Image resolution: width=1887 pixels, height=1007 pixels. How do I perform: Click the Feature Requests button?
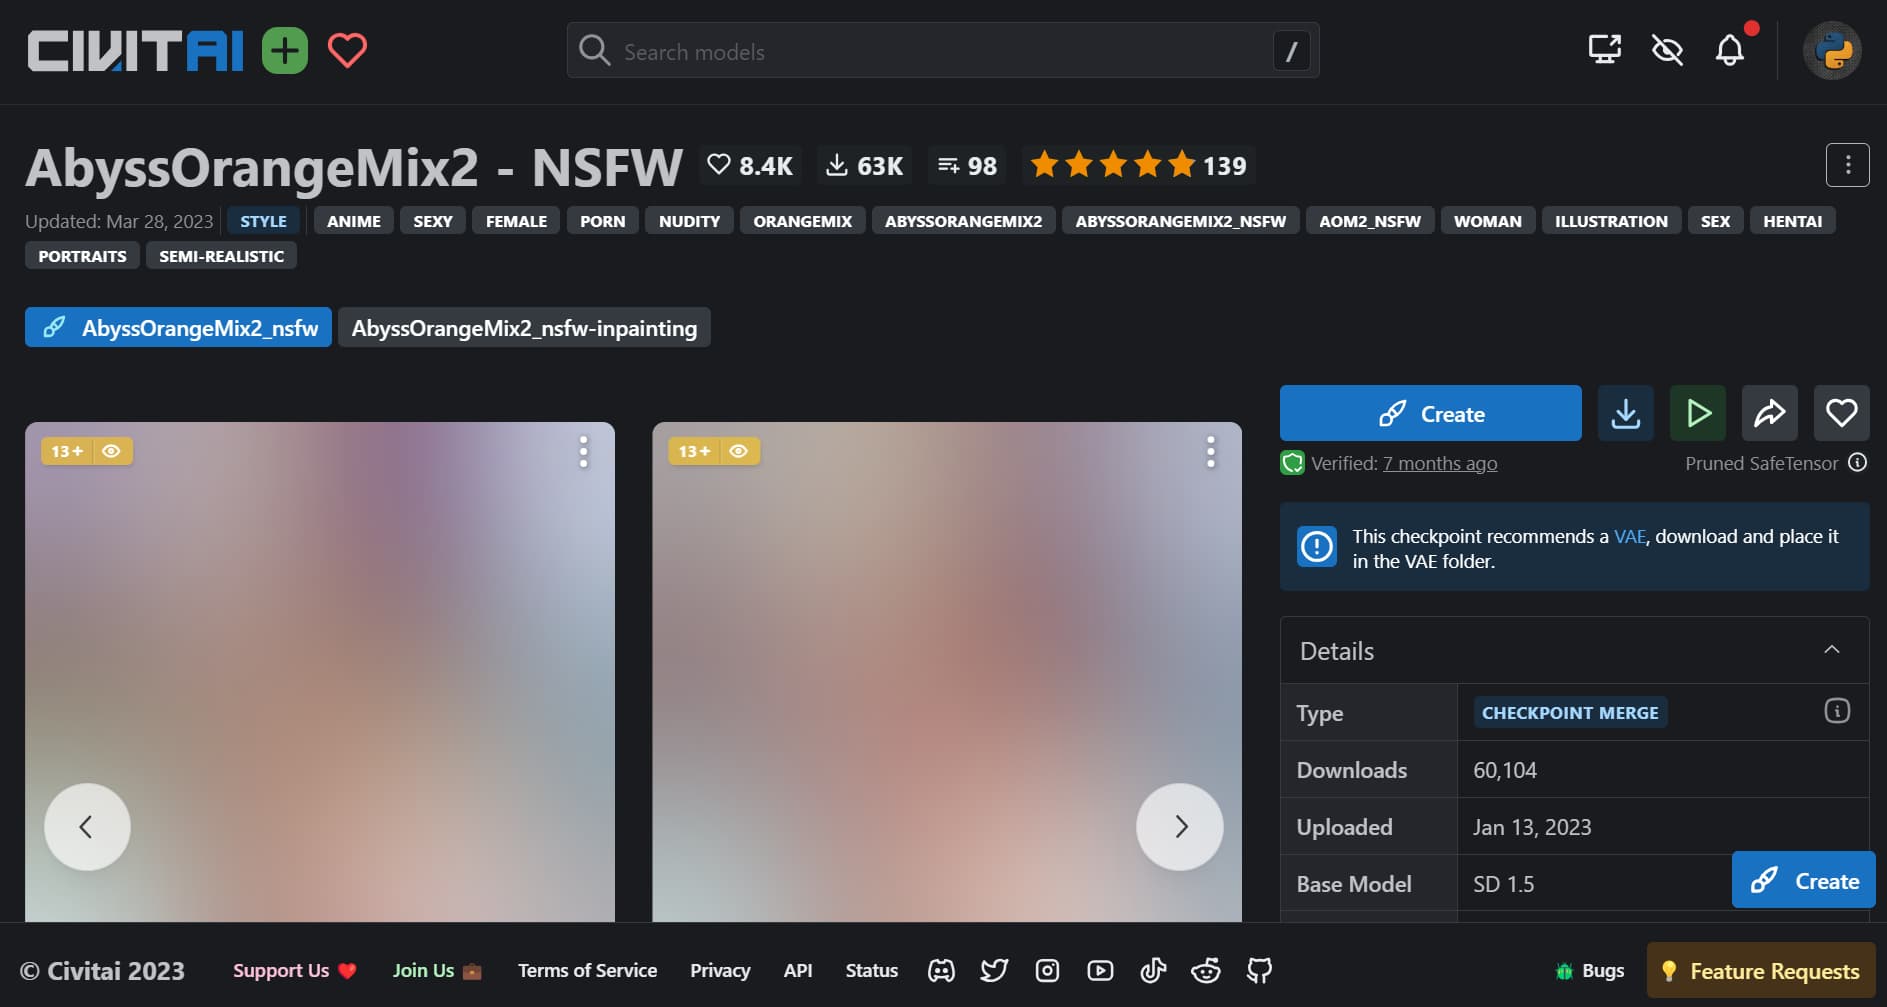(1761, 970)
